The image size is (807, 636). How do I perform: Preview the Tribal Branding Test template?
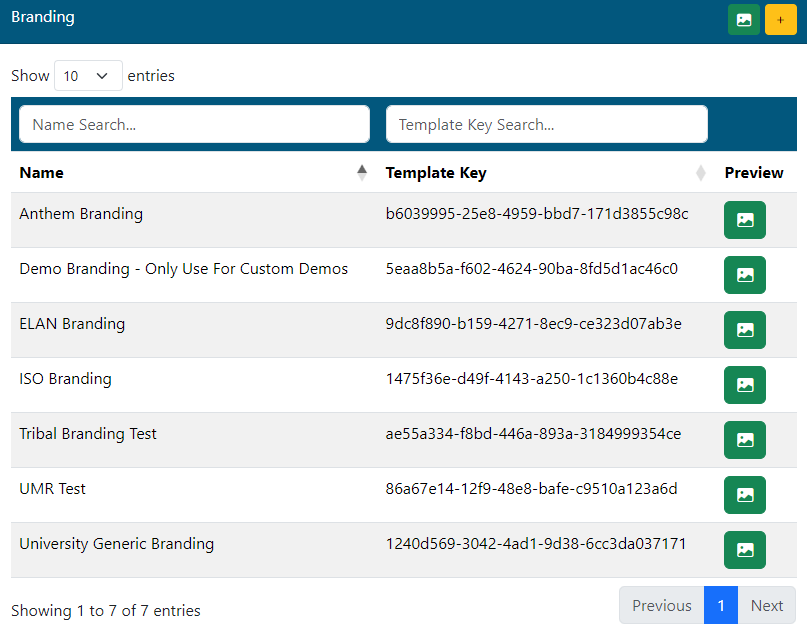tap(744, 440)
